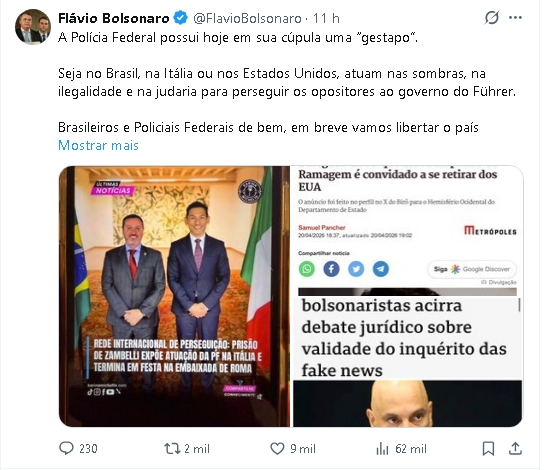This screenshot has height=470, width=557.
Task: Expand the post with Mostrar mais
Action: click(98, 145)
